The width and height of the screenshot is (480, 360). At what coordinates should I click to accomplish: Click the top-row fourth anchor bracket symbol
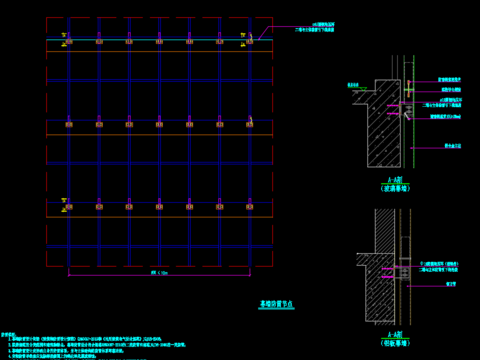click(x=159, y=41)
